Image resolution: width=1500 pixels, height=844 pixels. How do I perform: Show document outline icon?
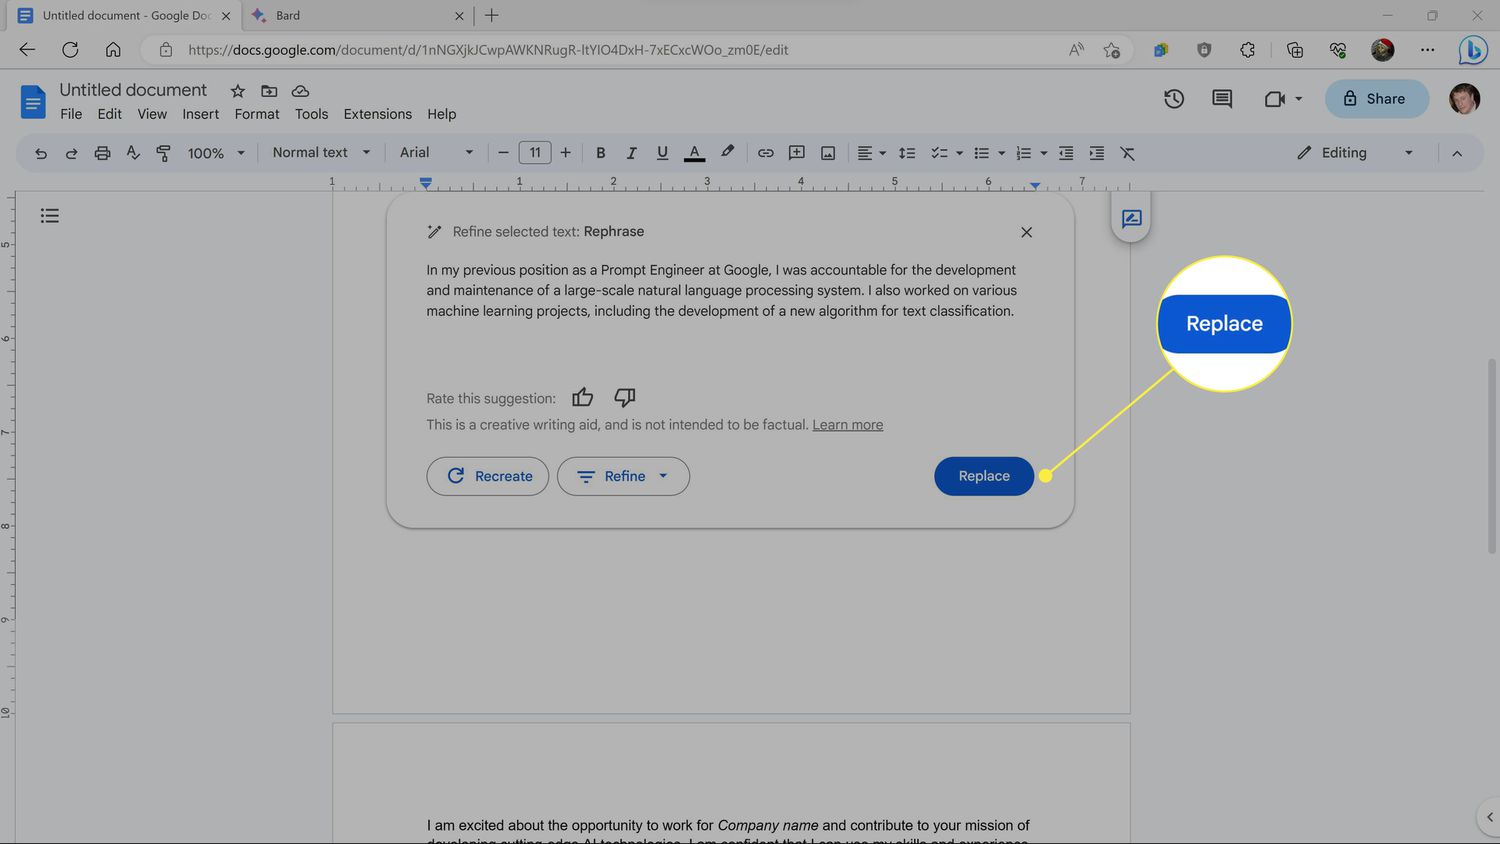point(50,216)
